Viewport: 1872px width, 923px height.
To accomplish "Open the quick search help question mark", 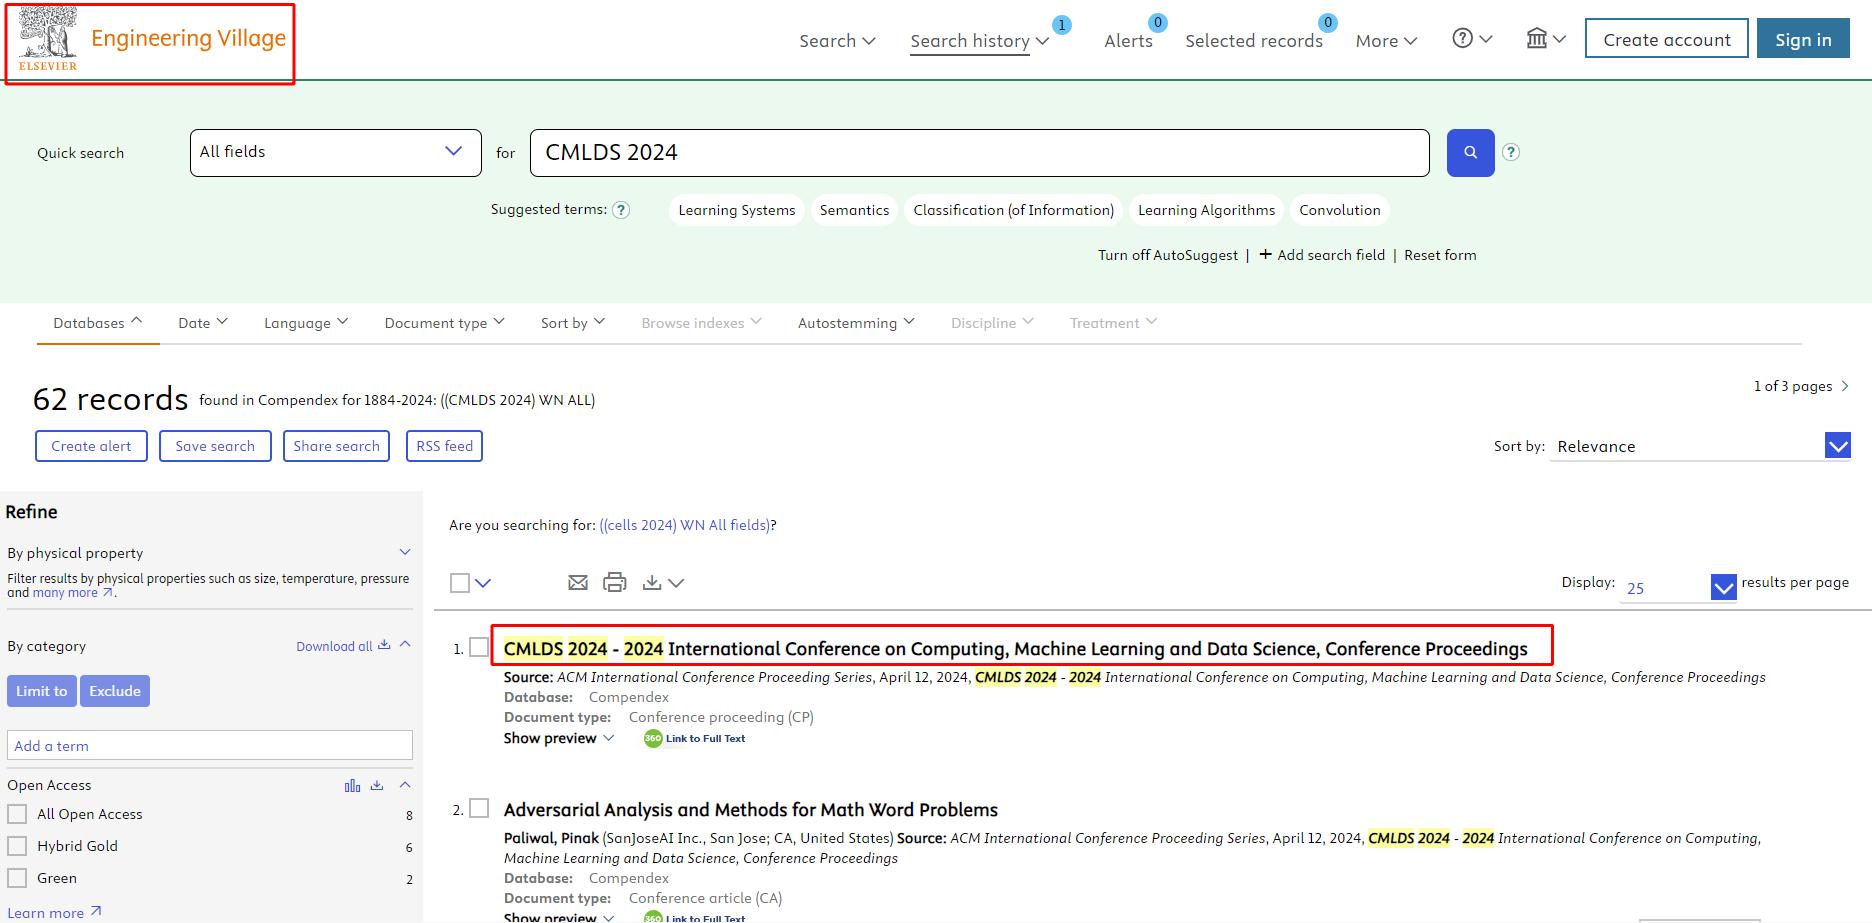I will (1511, 152).
